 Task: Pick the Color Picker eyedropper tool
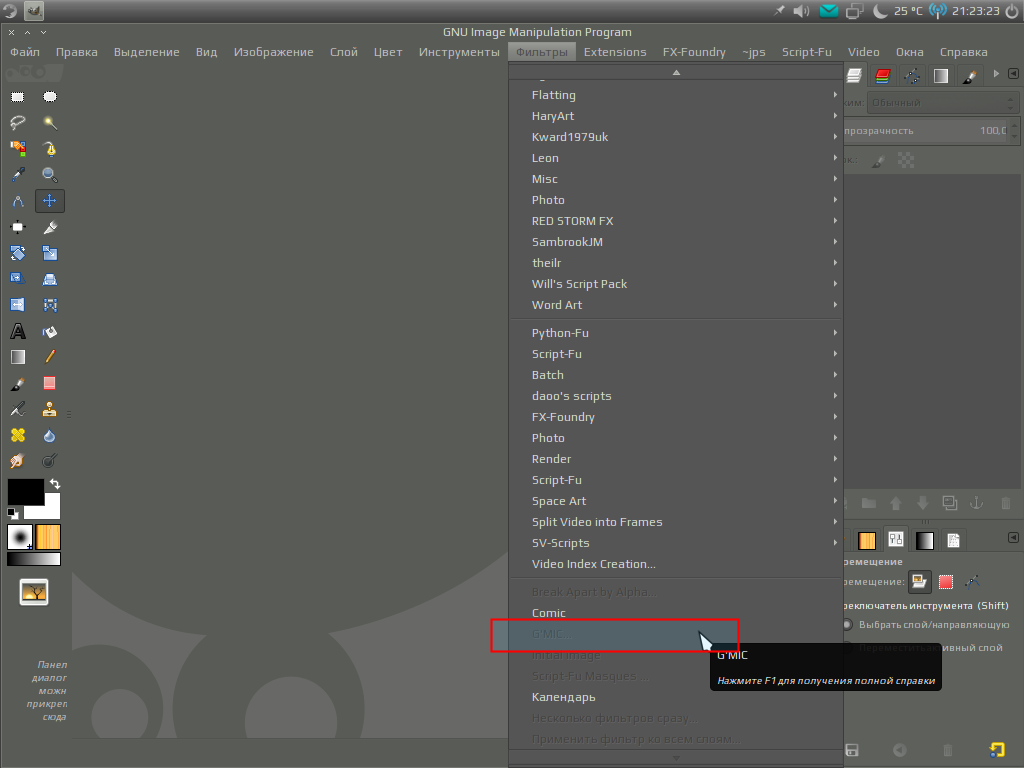point(18,175)
